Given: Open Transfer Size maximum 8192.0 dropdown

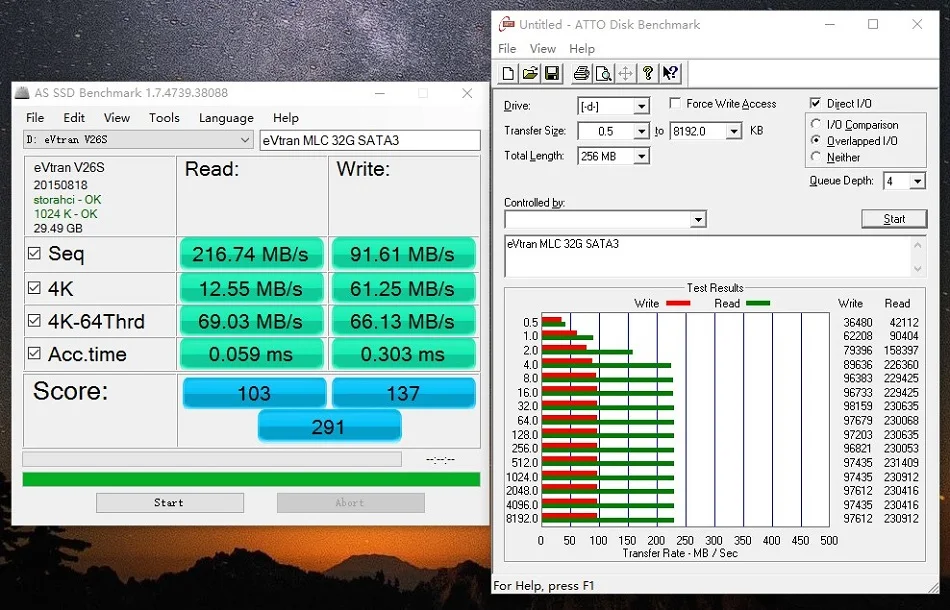Looking at the screenshot, I should (734, 131).
